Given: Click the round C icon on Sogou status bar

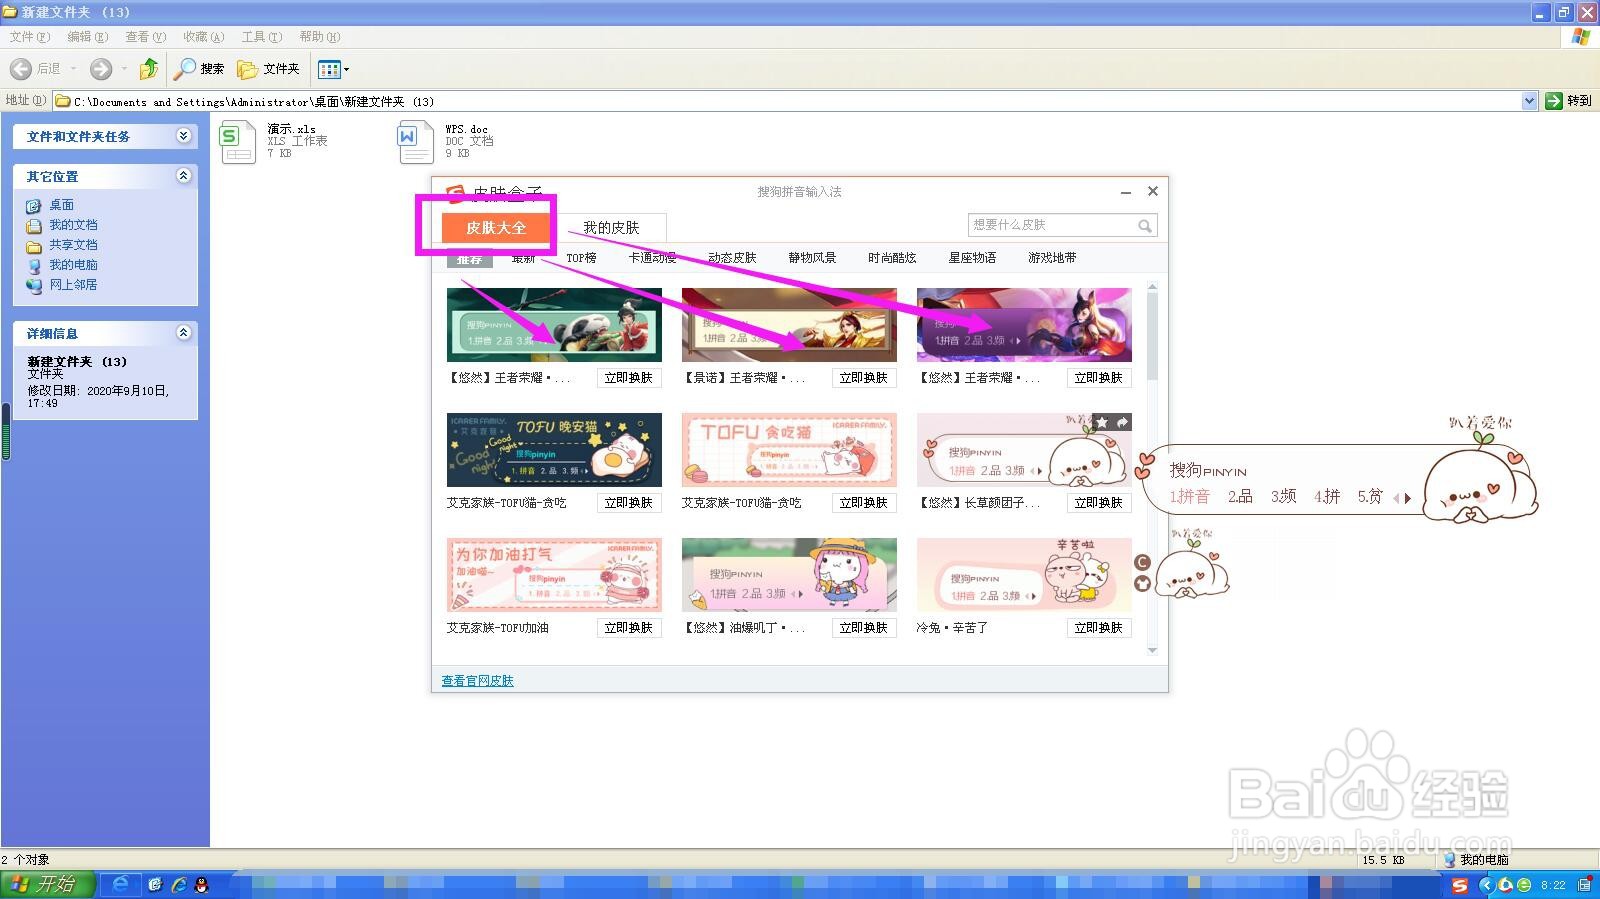Looking at the screenshot, I should pyautogui.click(x=1143, y=562).
